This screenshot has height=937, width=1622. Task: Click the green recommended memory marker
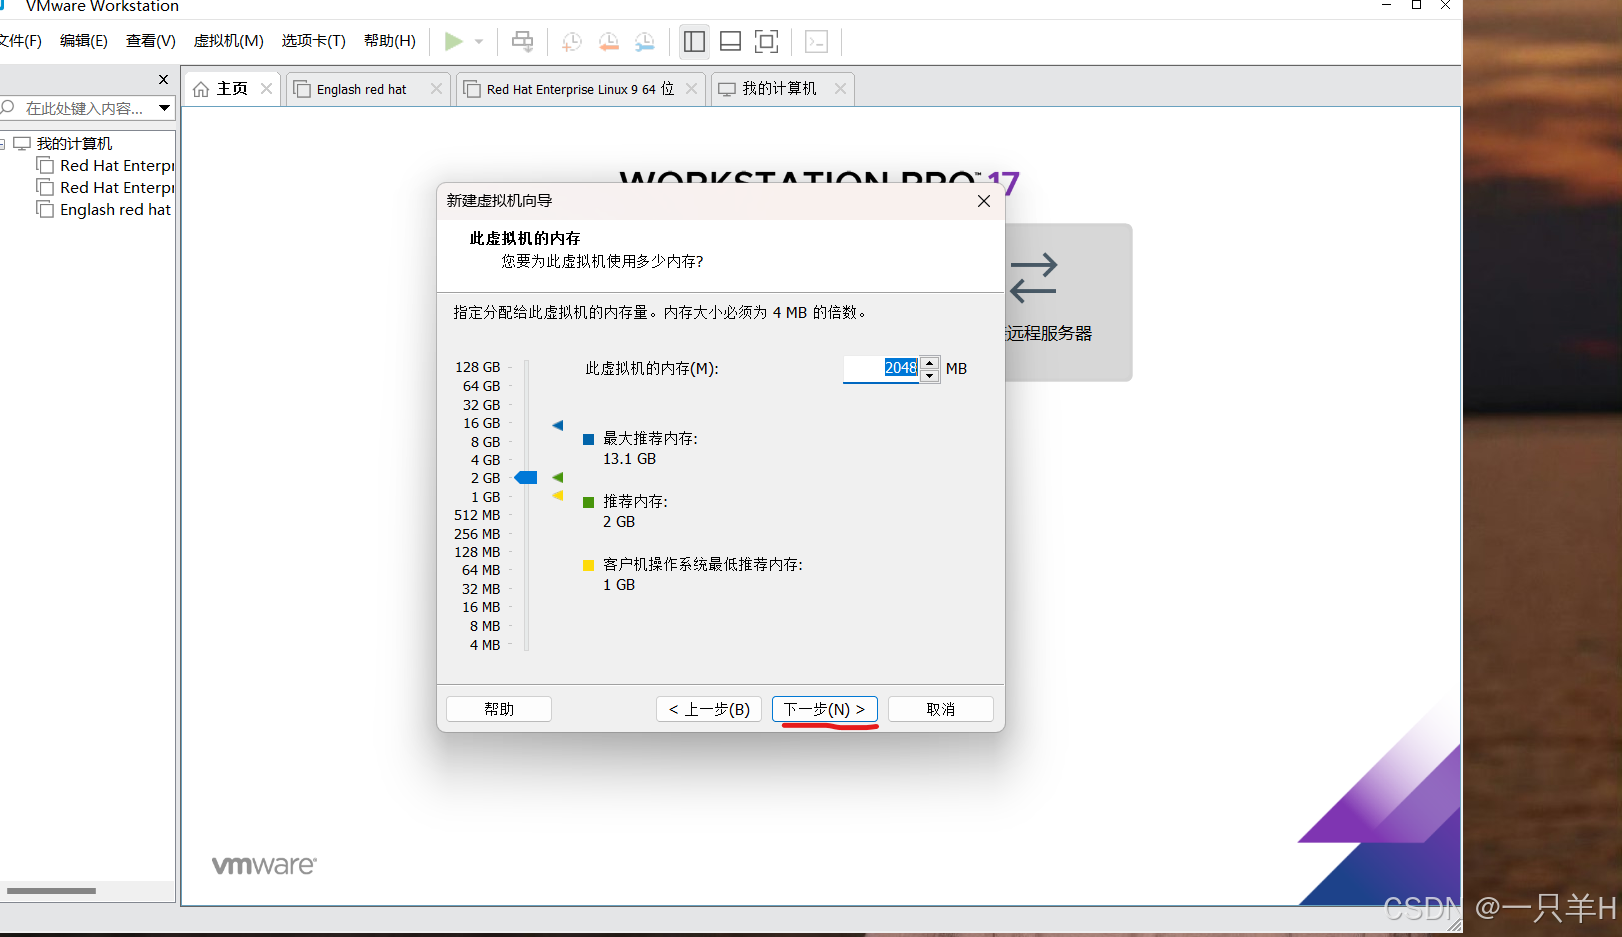click(558, 478)
